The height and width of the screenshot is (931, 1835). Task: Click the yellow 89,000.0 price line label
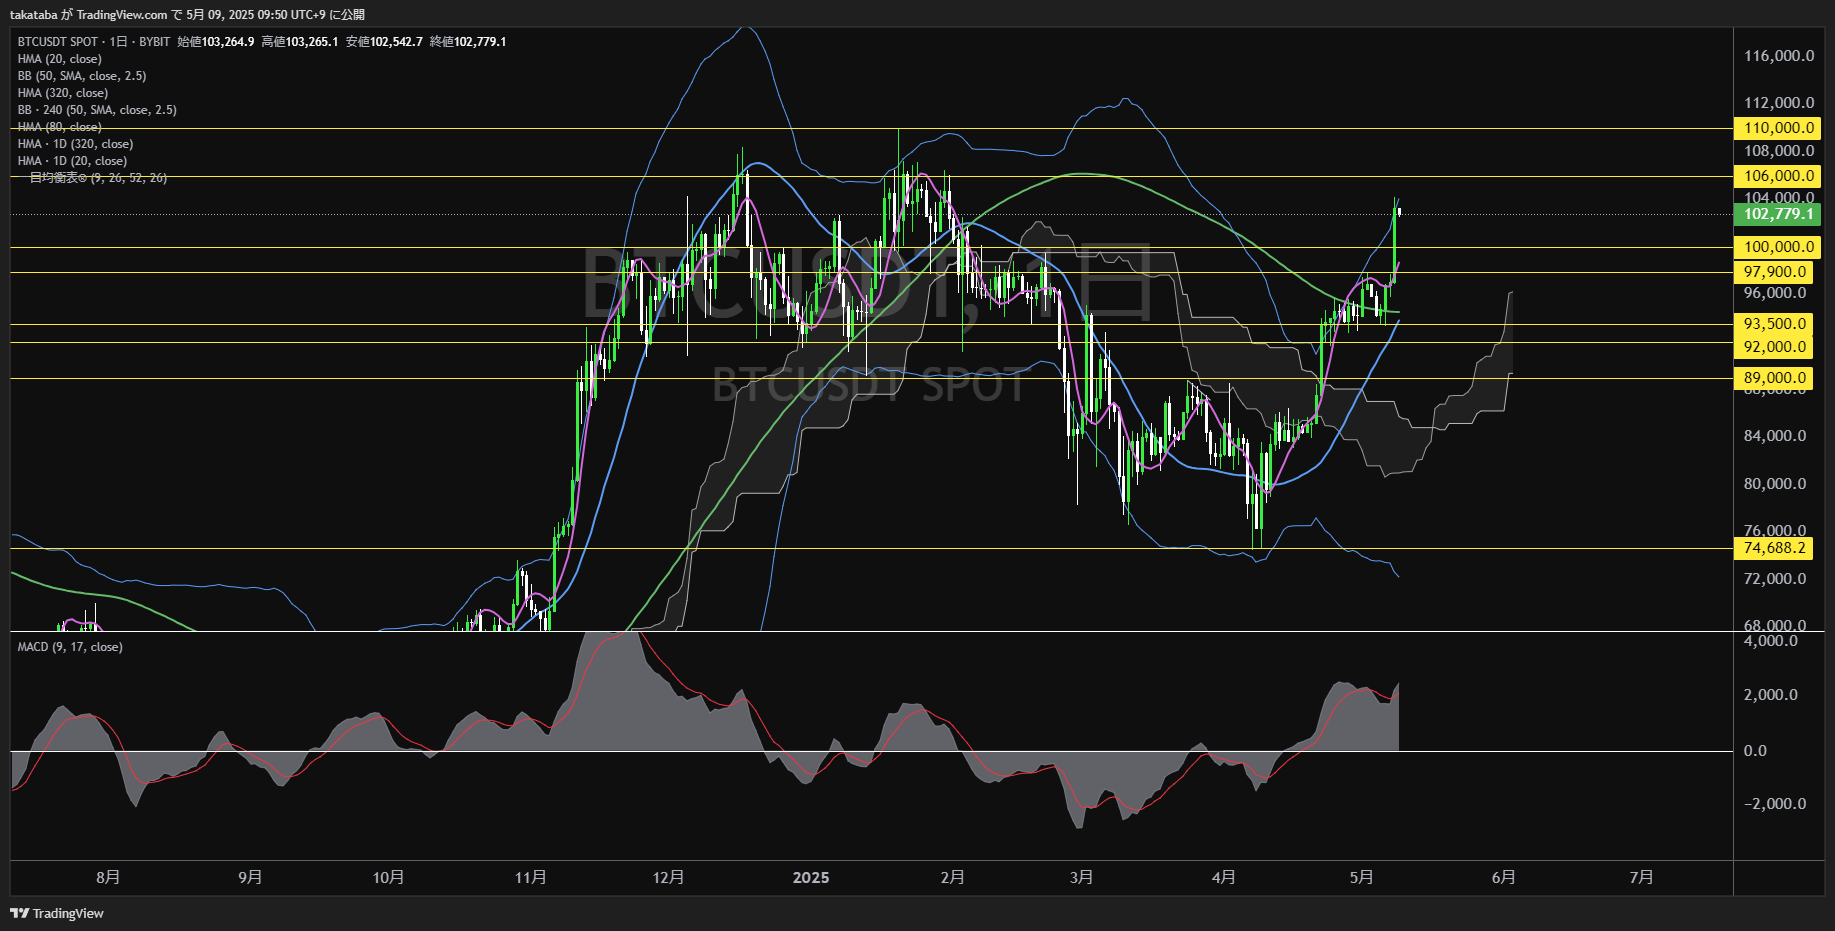pos(1775,378)
